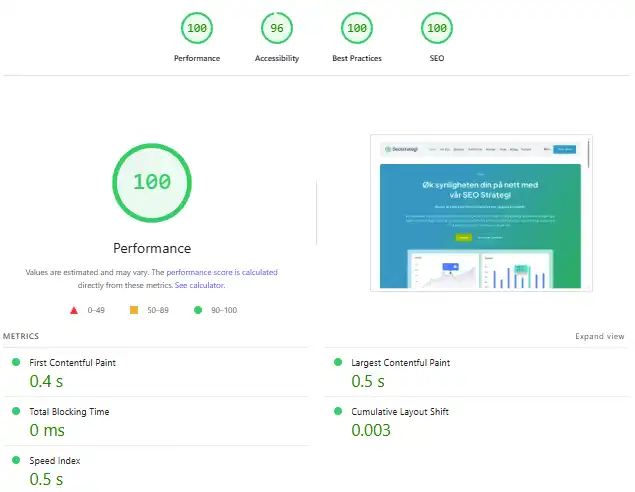Image resolution: width=635 pixels, height=492 pixels.
Task: Toggle Expand view for metrics
Action: (599, 337)
